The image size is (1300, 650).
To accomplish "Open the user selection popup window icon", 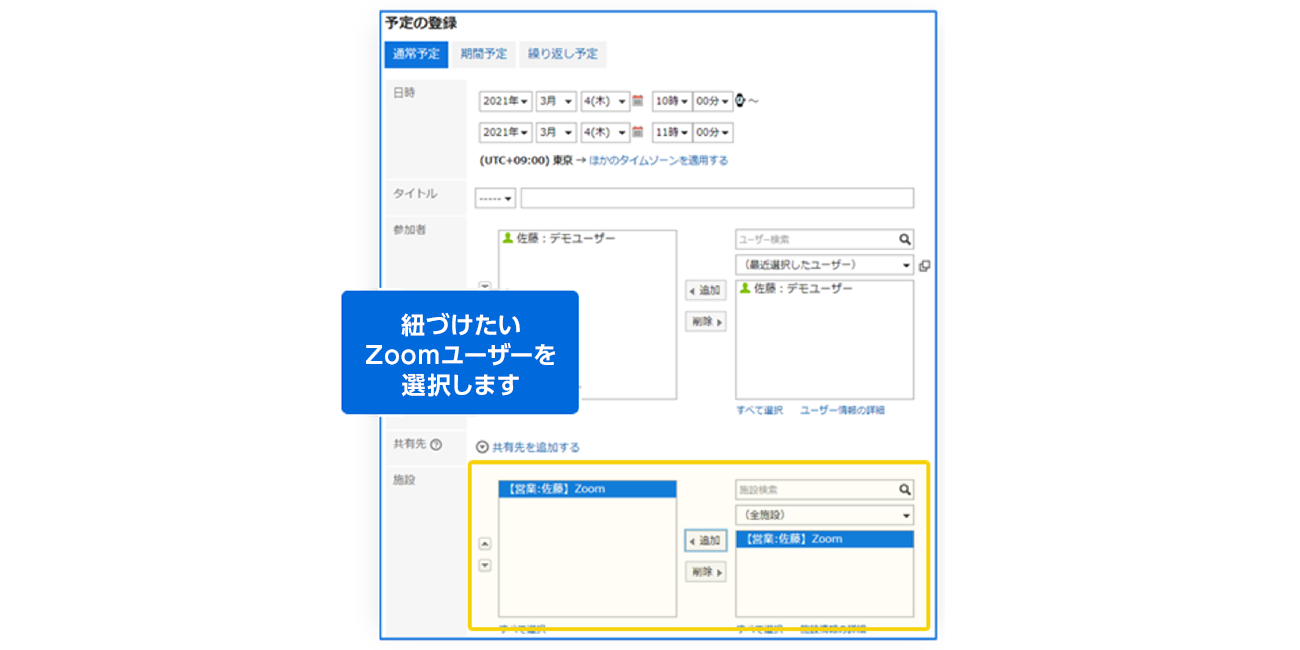I will click(x=924, y=266).
